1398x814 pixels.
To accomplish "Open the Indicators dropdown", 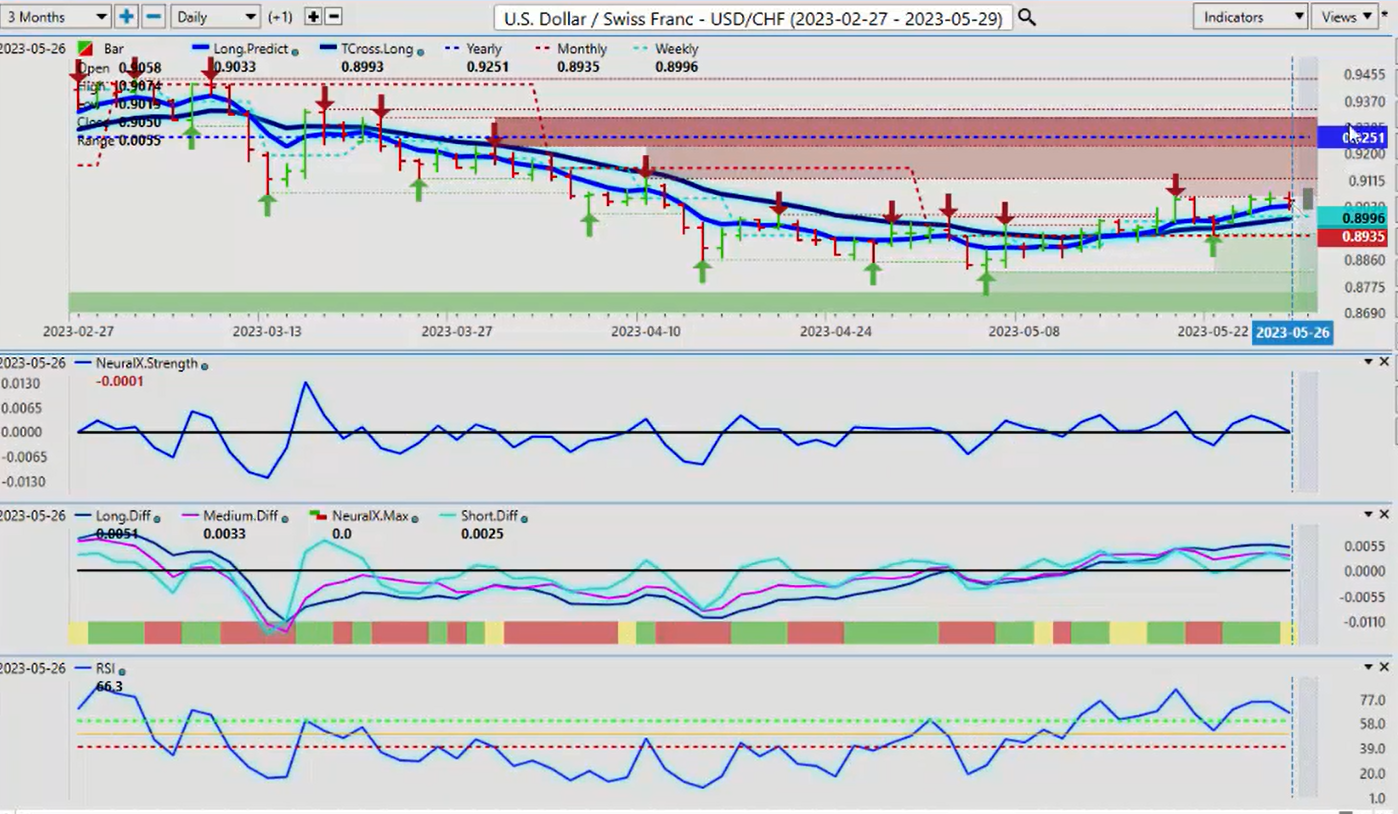I will point(1250,17).
